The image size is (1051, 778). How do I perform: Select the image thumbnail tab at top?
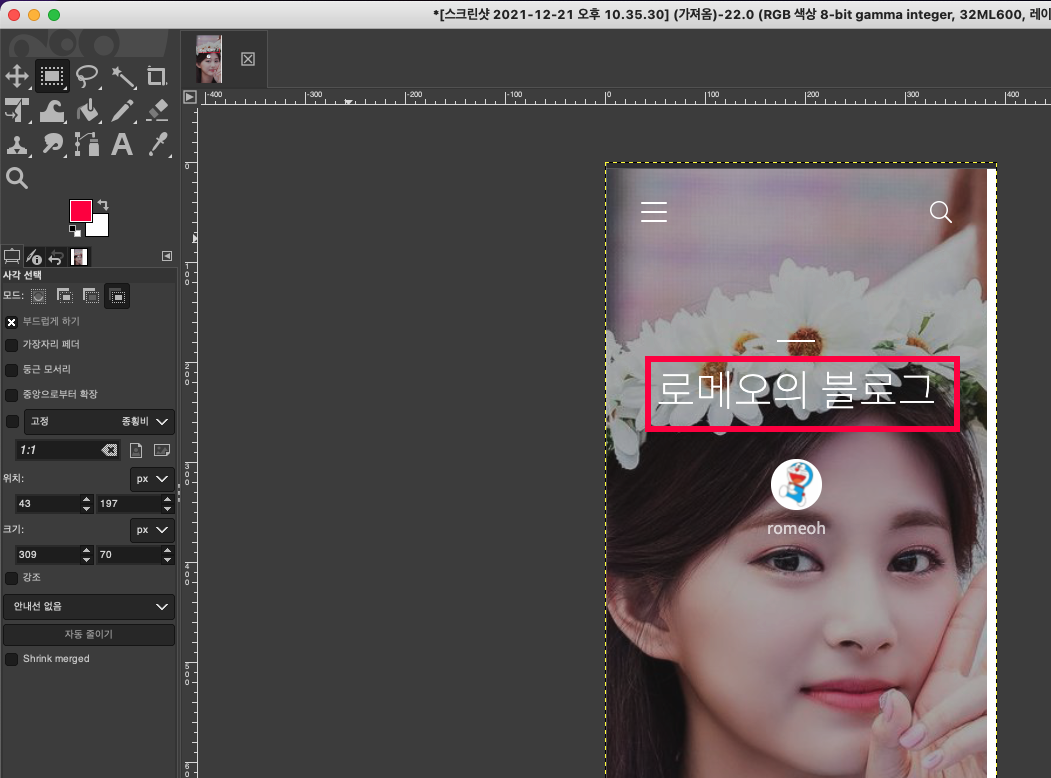(208, 59)
